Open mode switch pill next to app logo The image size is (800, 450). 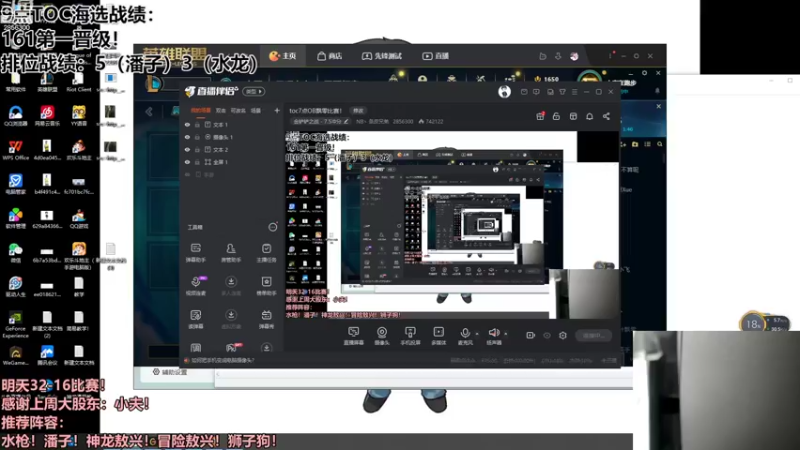(254, 91)
